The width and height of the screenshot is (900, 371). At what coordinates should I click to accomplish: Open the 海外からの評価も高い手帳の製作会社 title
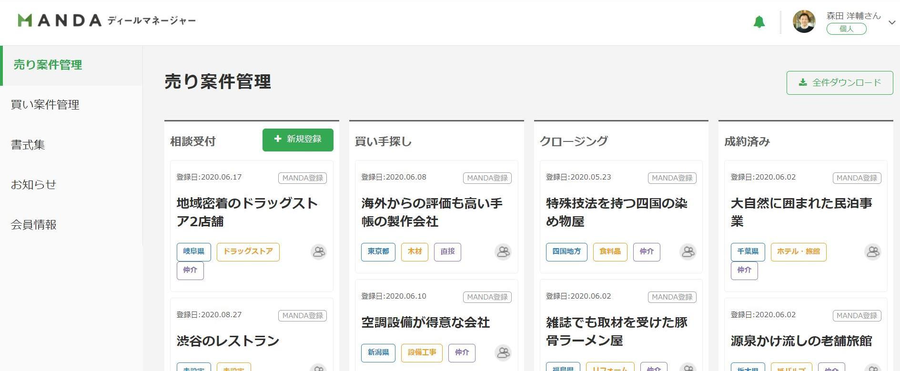click(432, 212)
